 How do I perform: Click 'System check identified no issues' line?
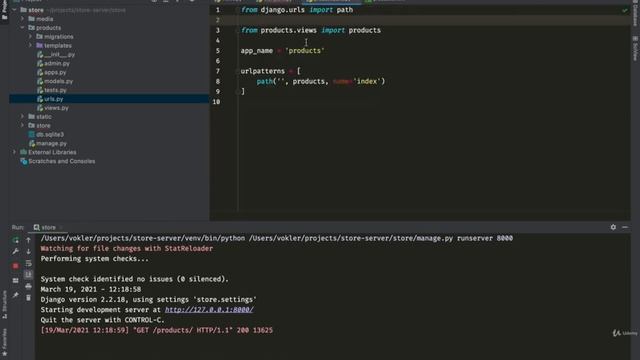[x=135, y=279]
